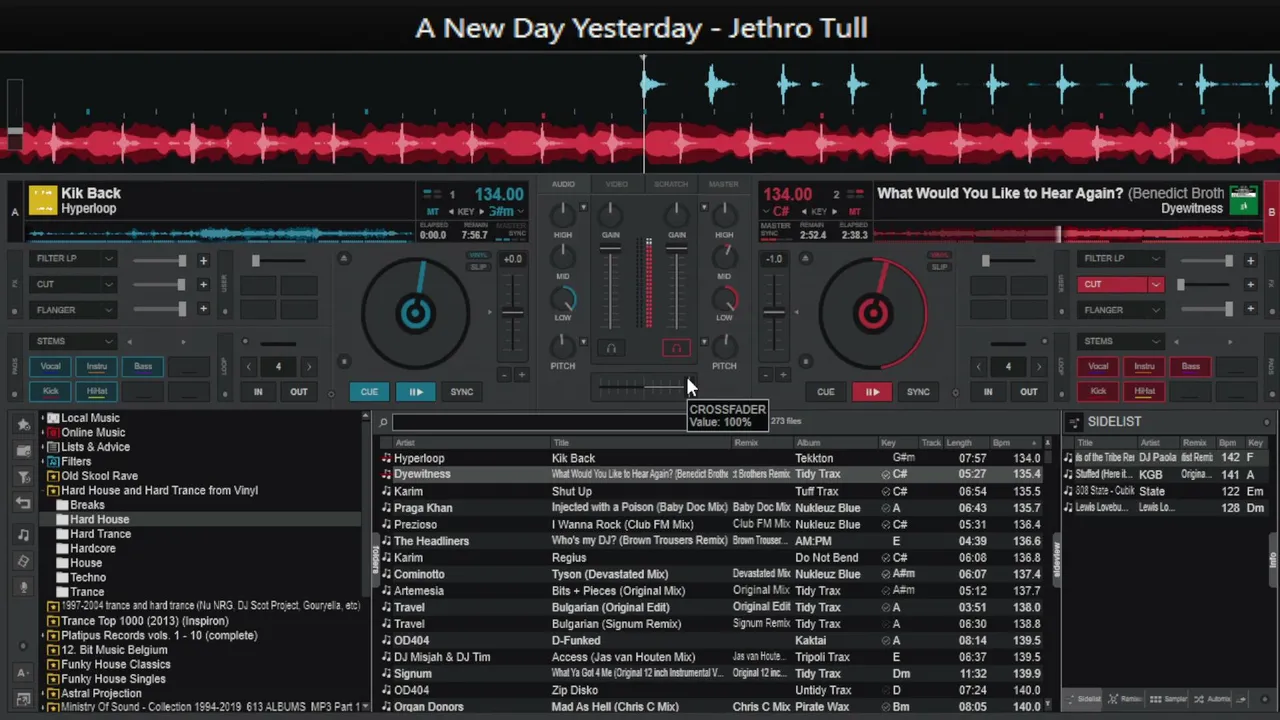1280x720 pixels.
Task: Click the SYNC button on the left deck
Action: click(x=462, y=392)
